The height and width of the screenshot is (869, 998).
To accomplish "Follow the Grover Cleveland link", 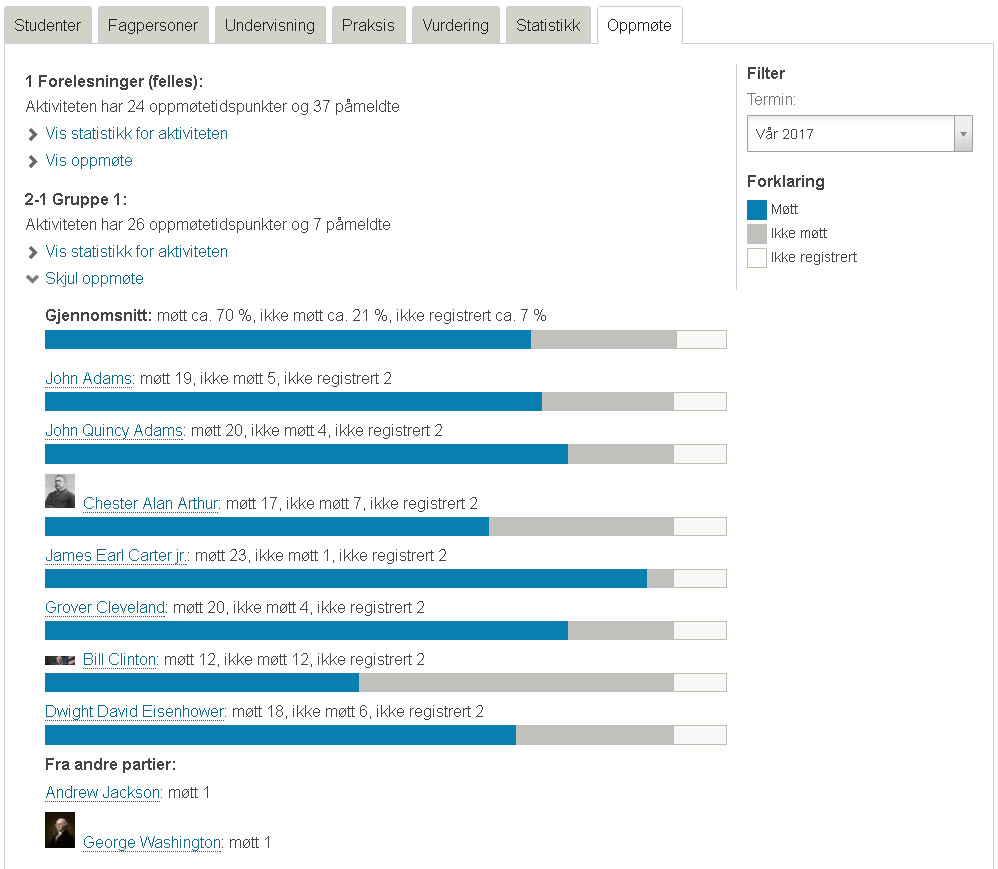I will click(x=106, y=608).
